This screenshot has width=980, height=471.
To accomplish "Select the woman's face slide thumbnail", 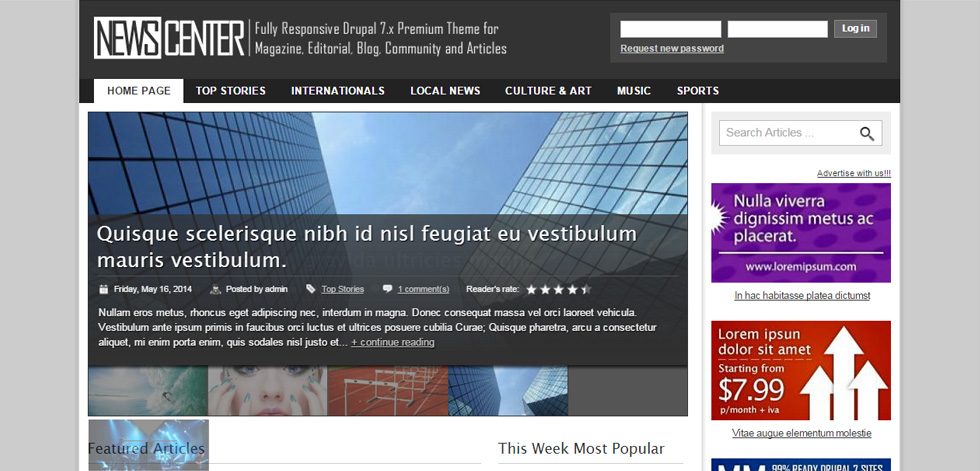I will pyautogui.click(x=268, y=390).
